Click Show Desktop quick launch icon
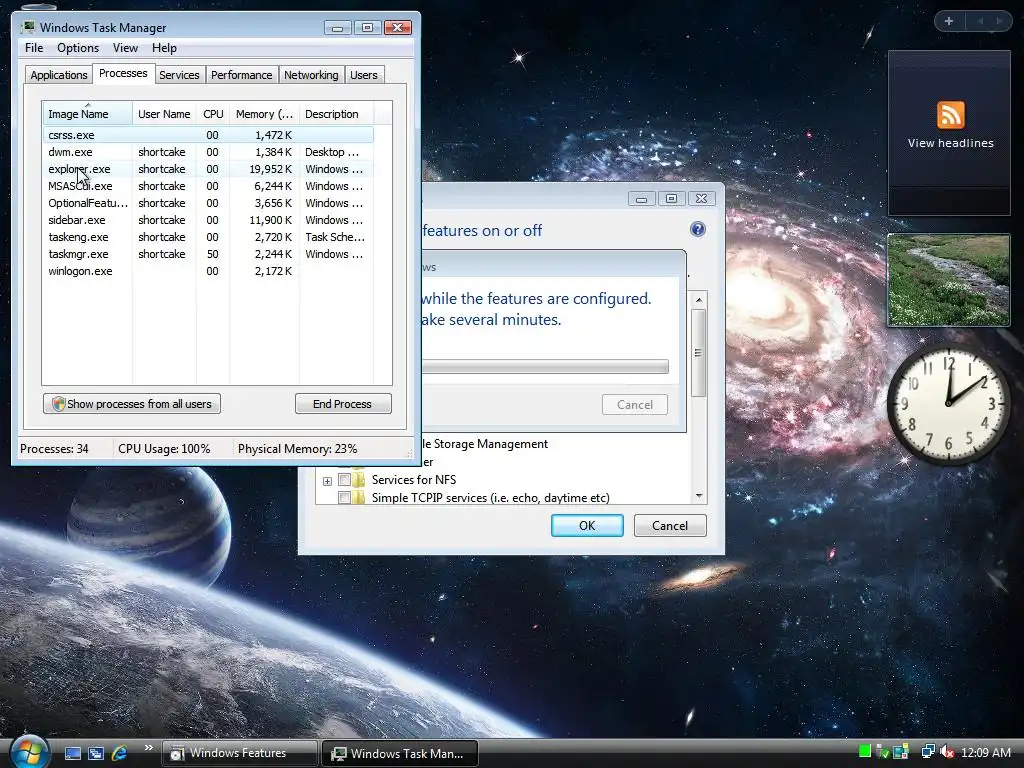 tap(72, 753)
